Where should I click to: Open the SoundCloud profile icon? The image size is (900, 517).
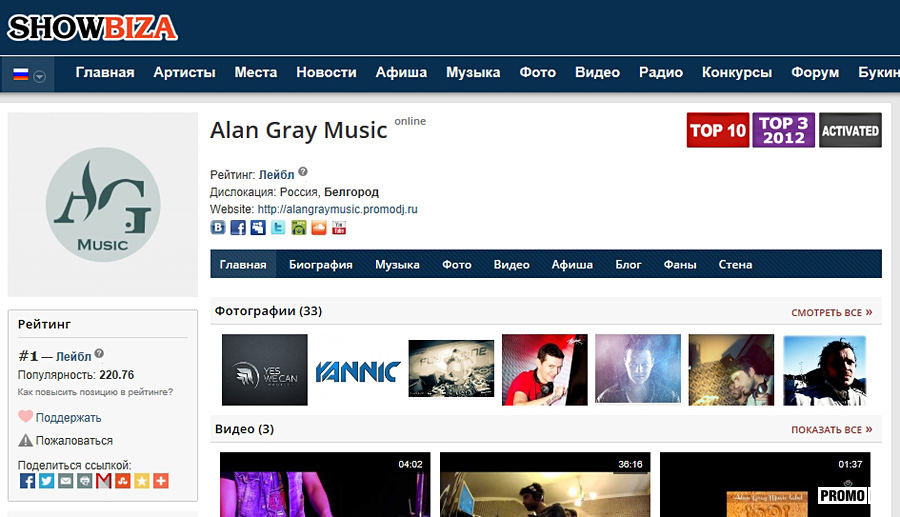click(319, 228)
